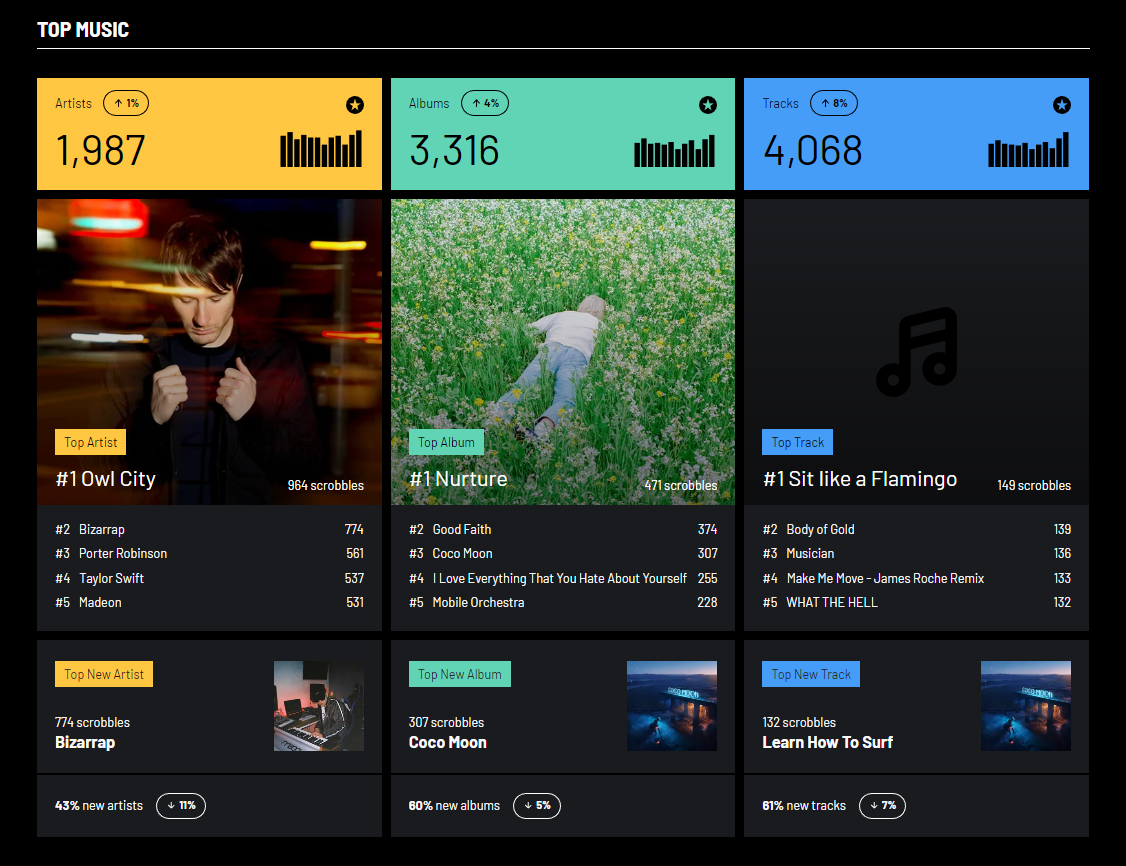Screen dimensions: 1126x866
Task: Open the Albums bar chart
Action: (674, 150)
